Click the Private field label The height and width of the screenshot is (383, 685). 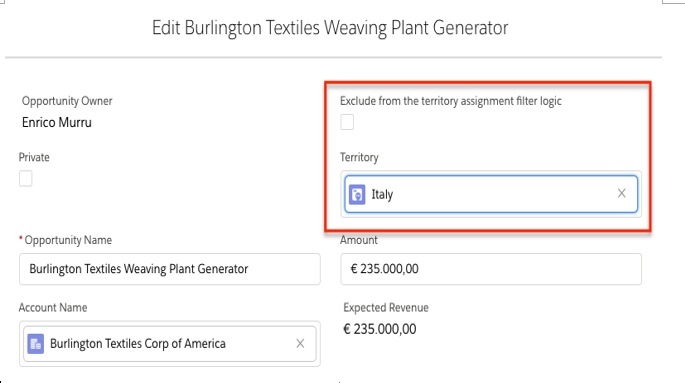(x=34, y=157)
